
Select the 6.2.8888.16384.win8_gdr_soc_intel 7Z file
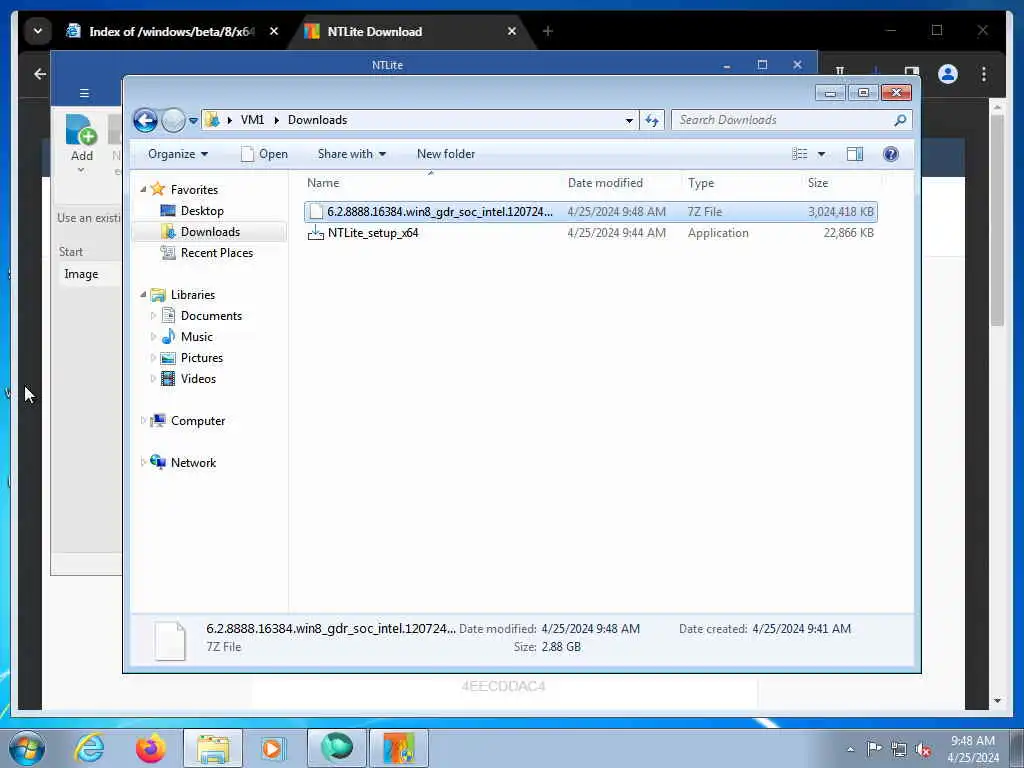(x=590, y=212)
